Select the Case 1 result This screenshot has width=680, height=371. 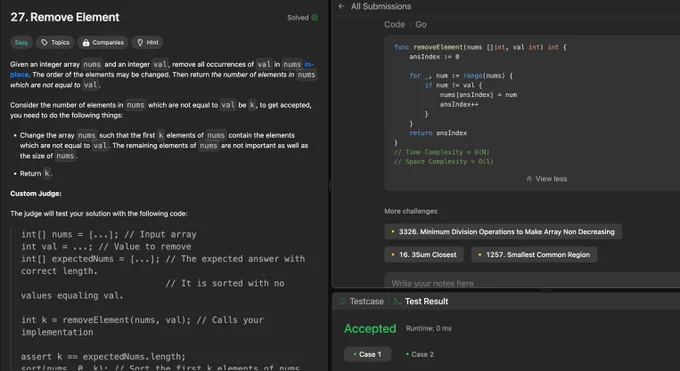(368, 355)
